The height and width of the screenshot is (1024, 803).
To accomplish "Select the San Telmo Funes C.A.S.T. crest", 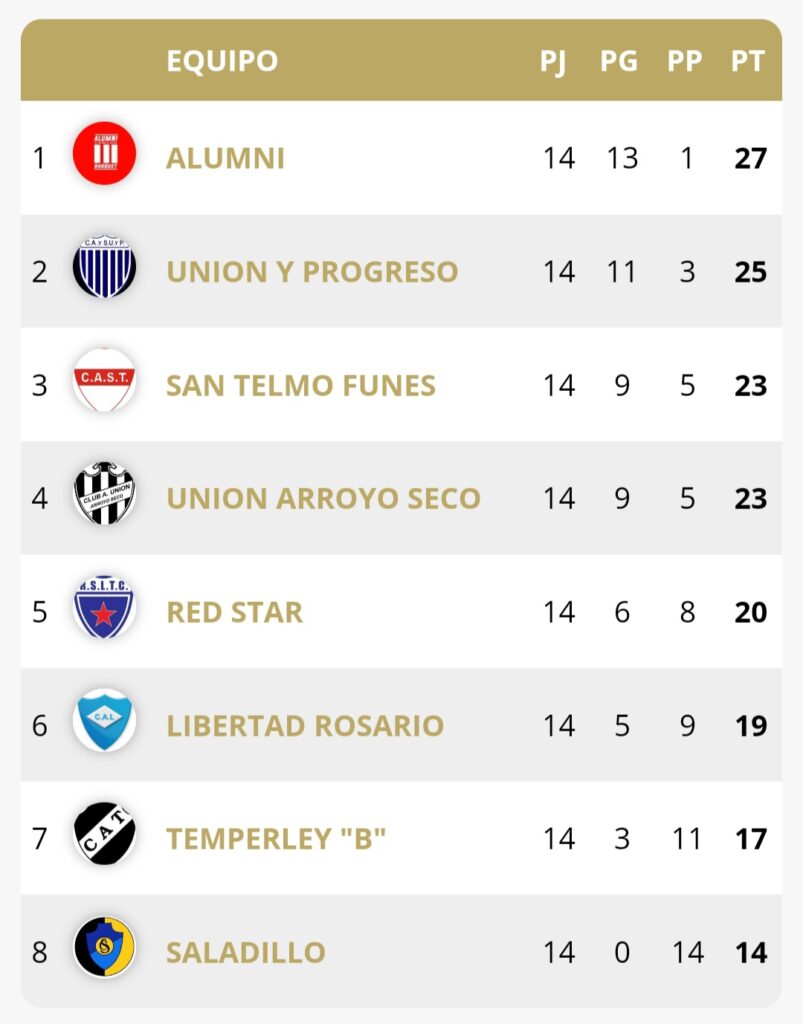I will [104, 380].
